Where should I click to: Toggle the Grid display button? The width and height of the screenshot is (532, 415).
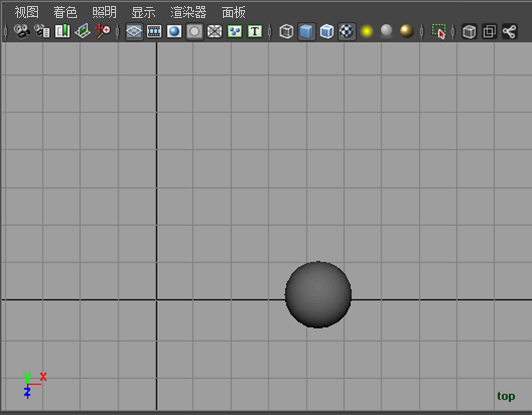[134, 32]
